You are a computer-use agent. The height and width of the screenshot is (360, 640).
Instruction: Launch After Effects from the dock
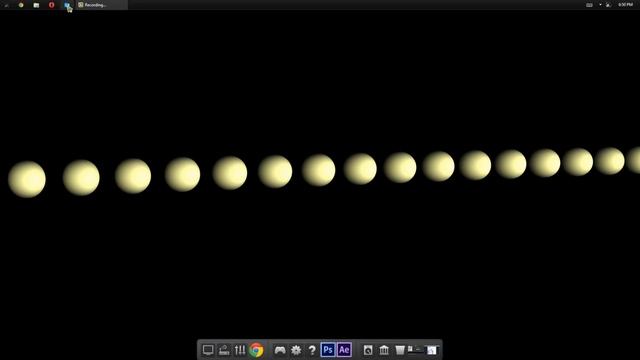[x=344, y=350]
